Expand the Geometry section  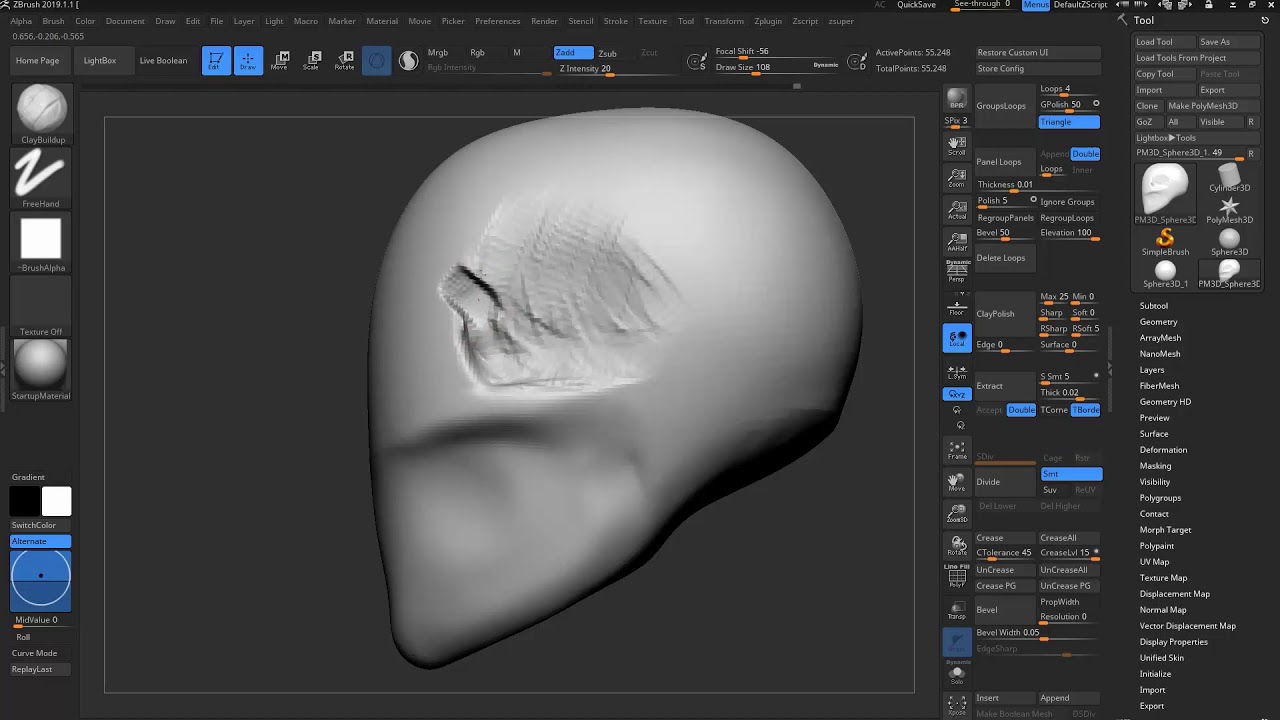[x=1158, y=322]
